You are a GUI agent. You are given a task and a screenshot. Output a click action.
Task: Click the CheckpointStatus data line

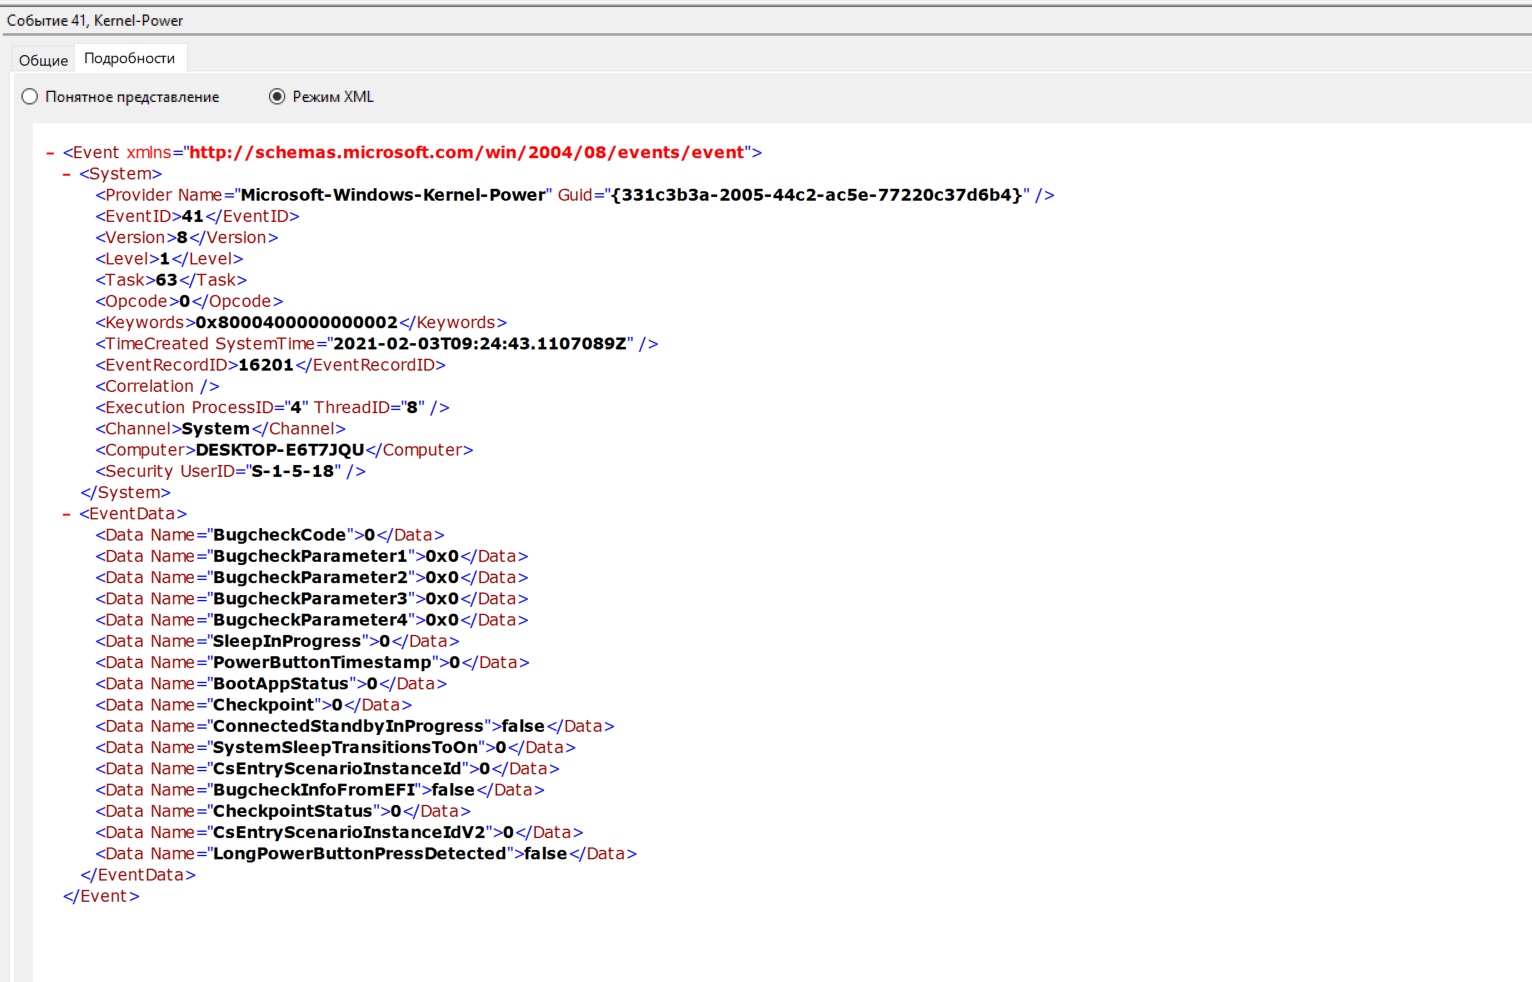(x=283, y=811)
